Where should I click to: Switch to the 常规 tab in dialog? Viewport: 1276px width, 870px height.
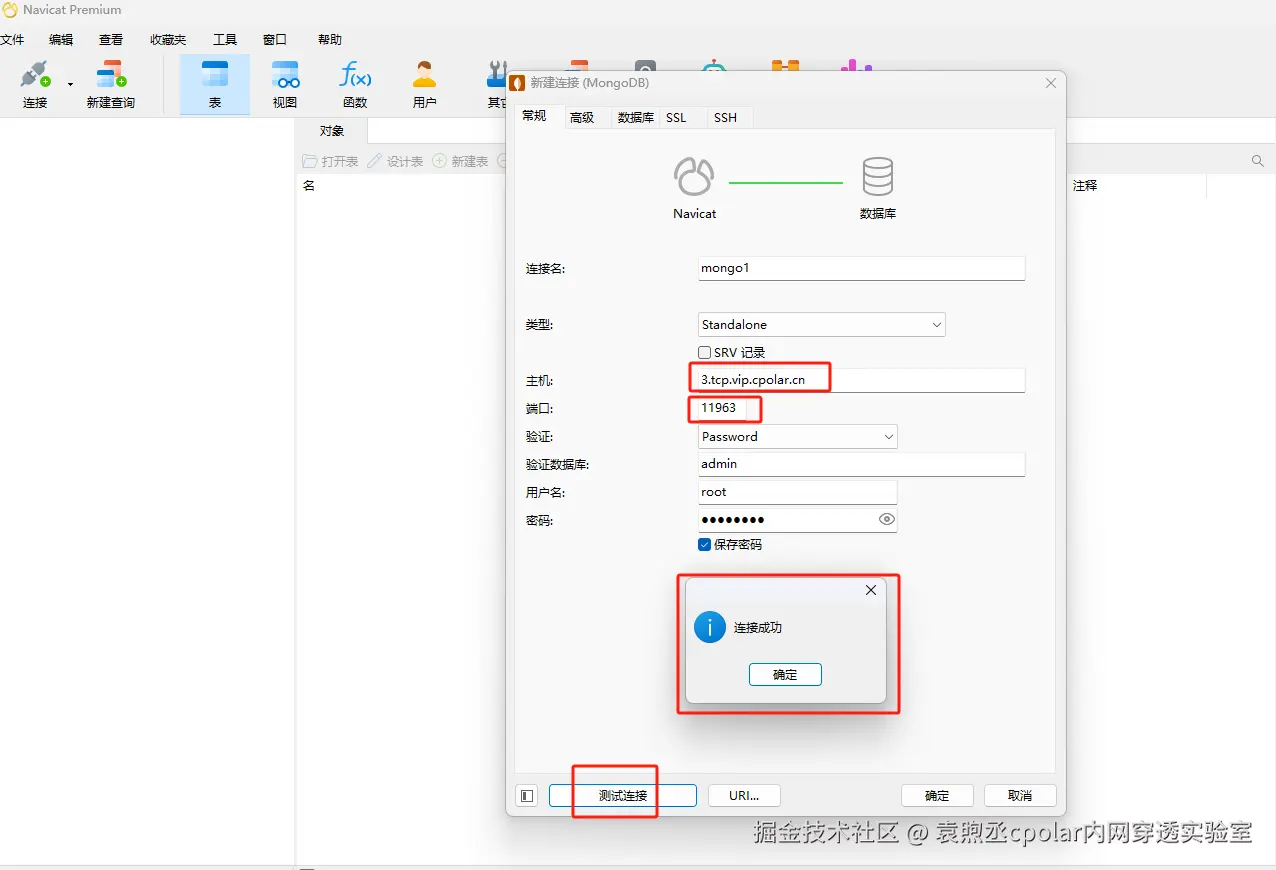tap(535, 116)
